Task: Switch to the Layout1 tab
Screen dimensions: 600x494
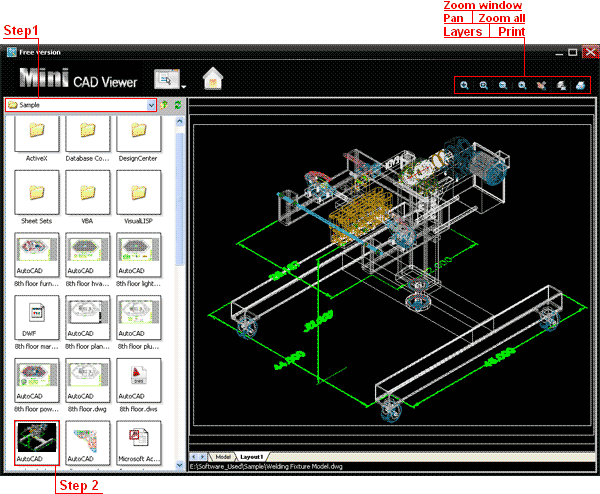Action: point(252,457)
